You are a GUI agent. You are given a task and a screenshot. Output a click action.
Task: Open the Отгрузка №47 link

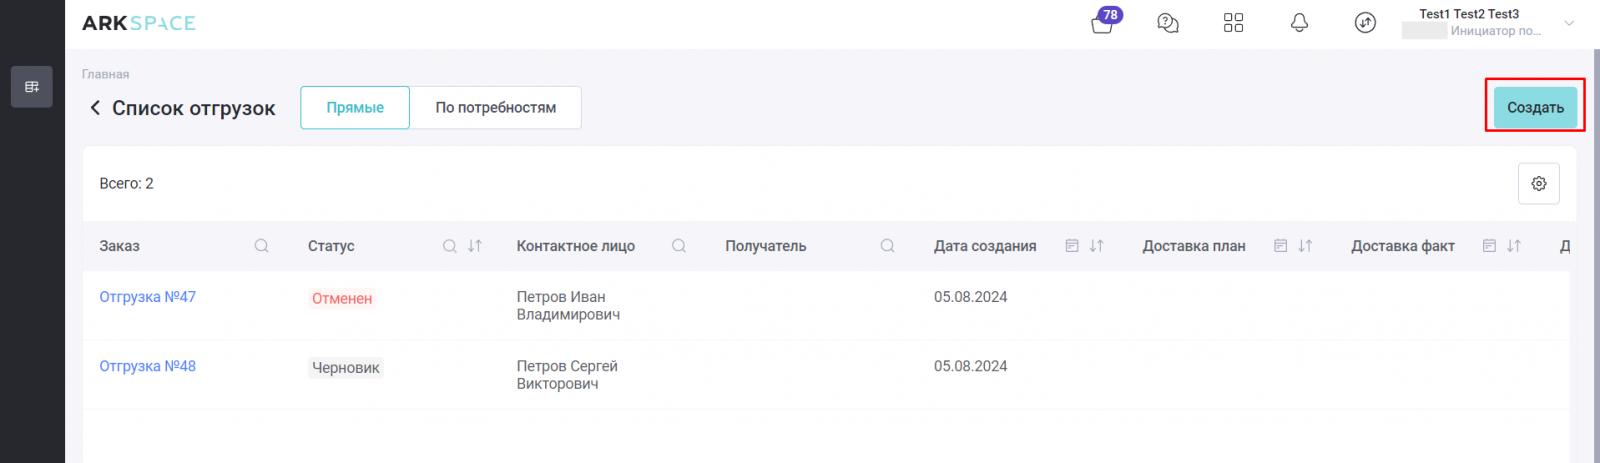click(x=147, y=297)
